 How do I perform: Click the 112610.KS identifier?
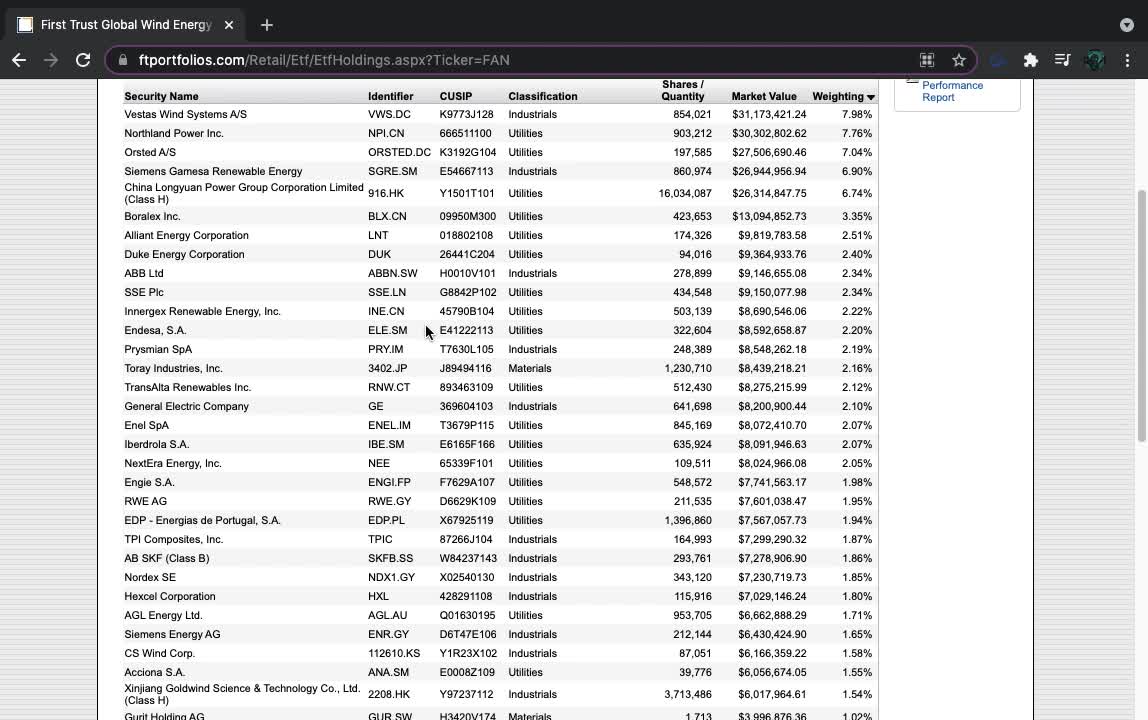[x=394, y=654]
